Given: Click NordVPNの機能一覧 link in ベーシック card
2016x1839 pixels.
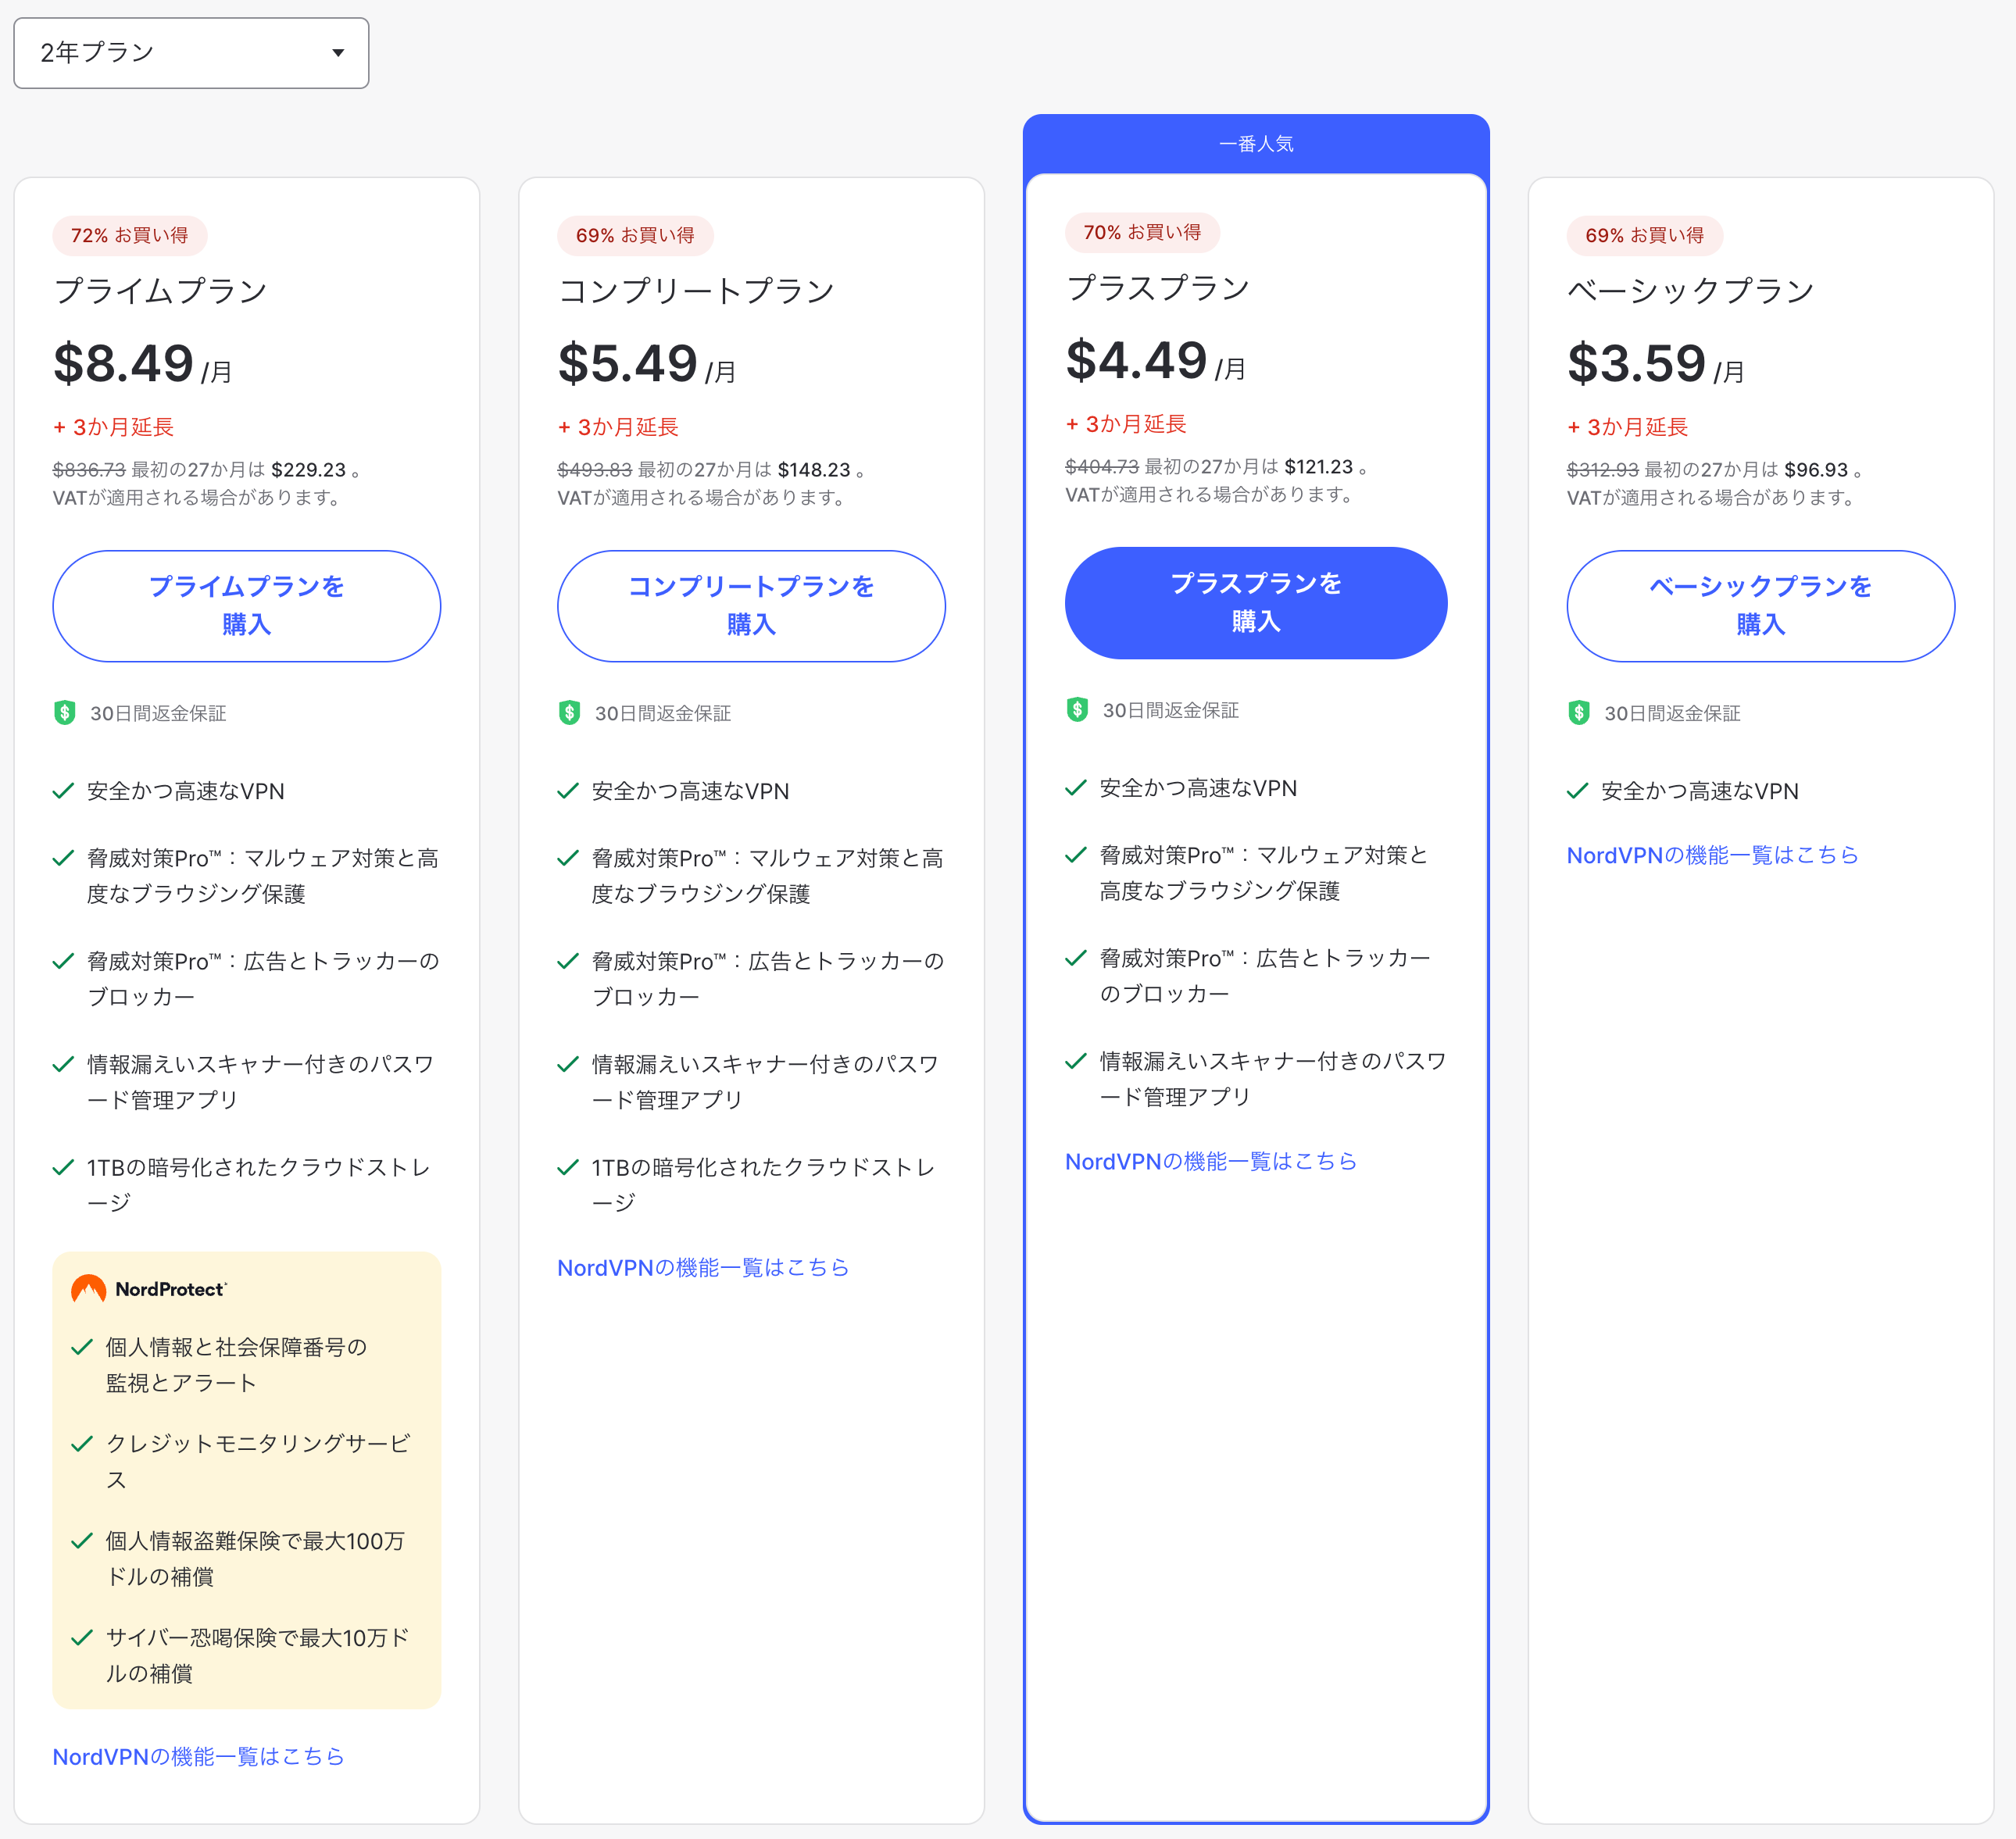Looking at the screenshot, I should click(x=1712, y=855).
